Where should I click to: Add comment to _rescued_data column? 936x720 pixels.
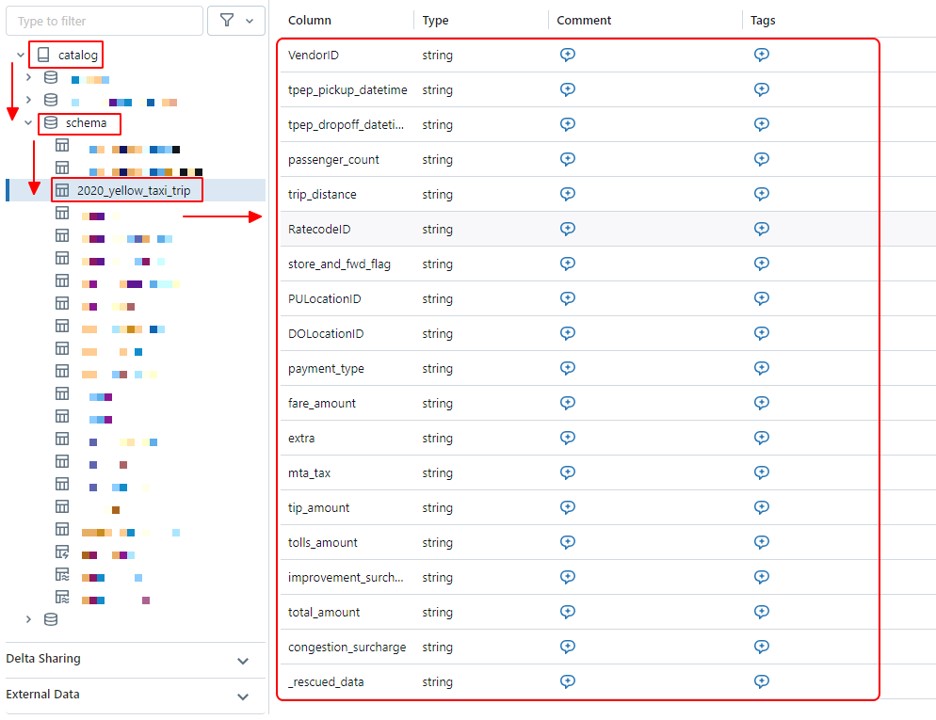click(x=567, y=682)
